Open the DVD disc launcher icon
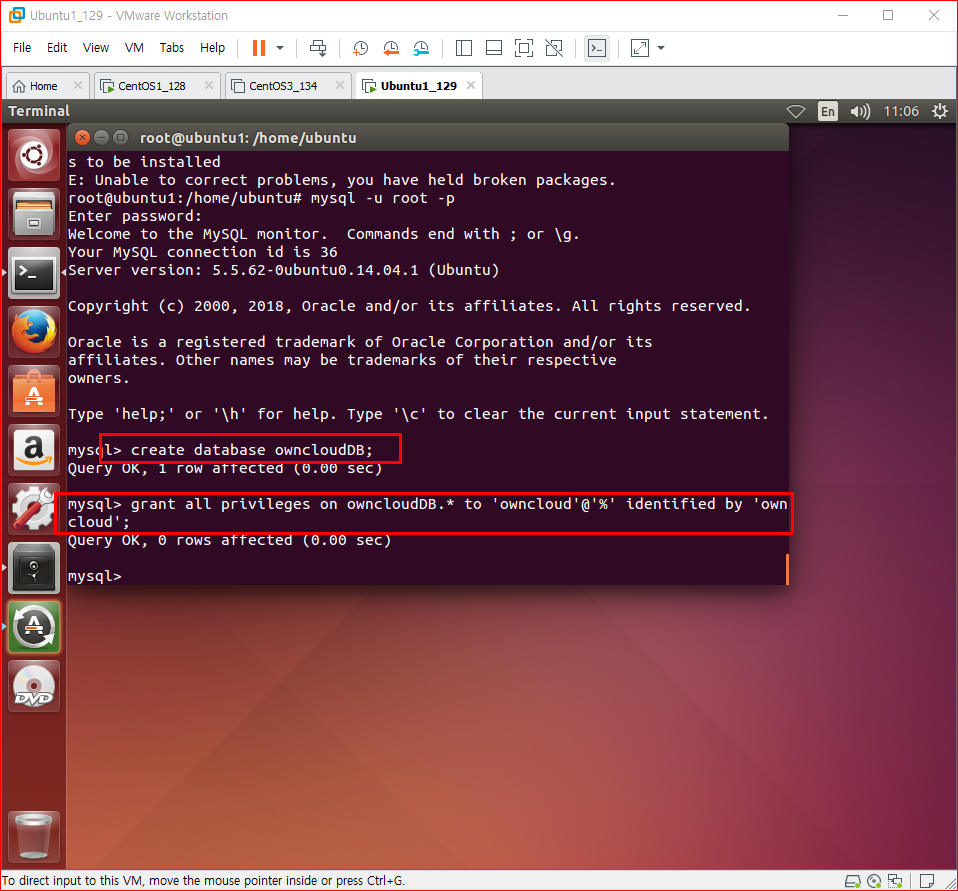Image resolution: width=958 pixels, height=891 pixels. point(34,686)
